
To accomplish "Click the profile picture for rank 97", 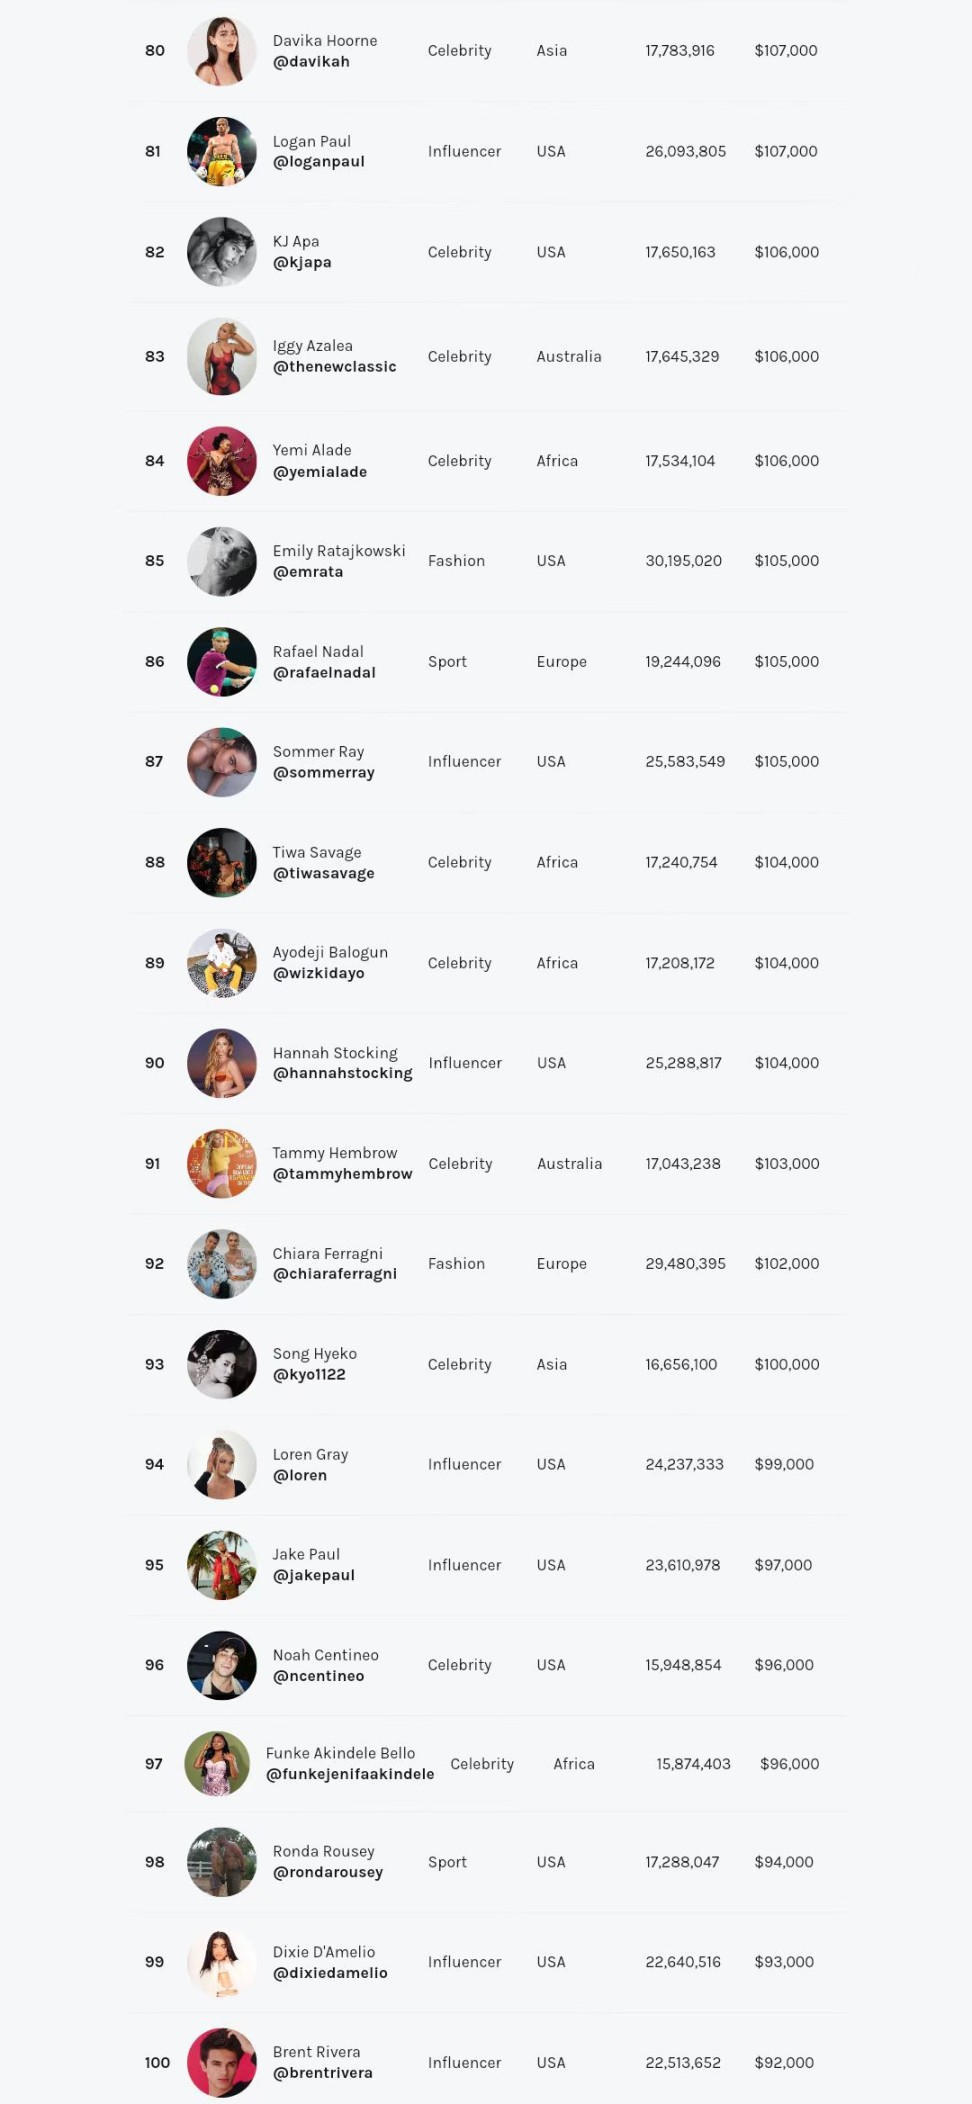I will pyautogui.click(x=217, y=1764).
